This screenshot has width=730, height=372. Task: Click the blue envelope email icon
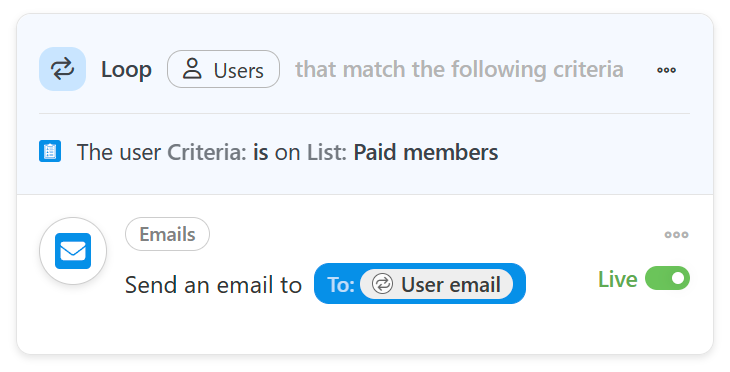73,251
